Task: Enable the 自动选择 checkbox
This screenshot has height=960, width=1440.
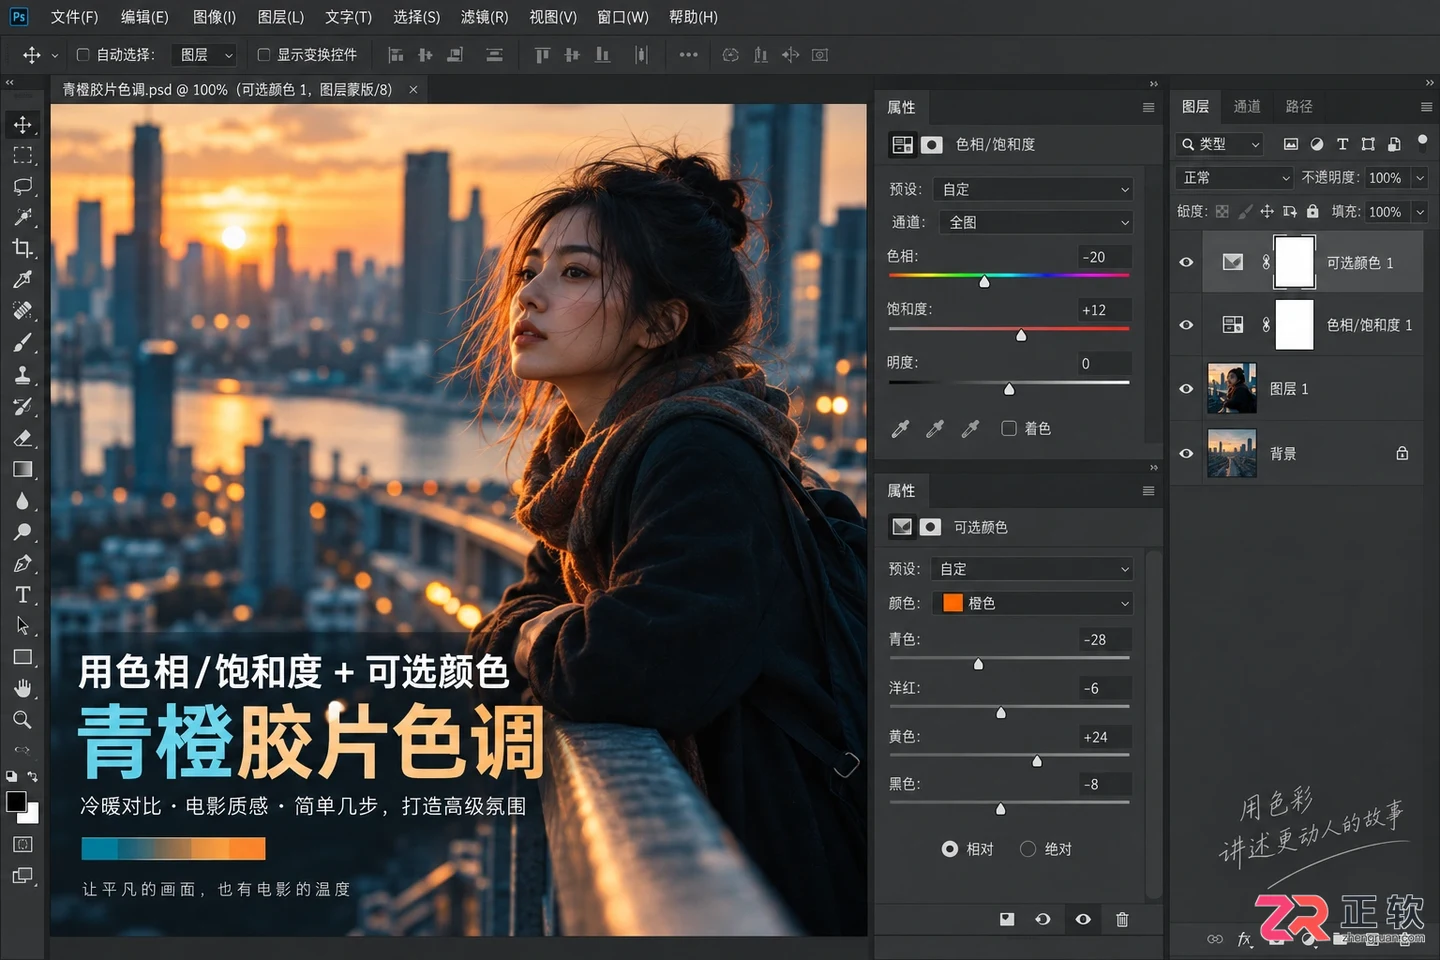Action: point(83,55)
